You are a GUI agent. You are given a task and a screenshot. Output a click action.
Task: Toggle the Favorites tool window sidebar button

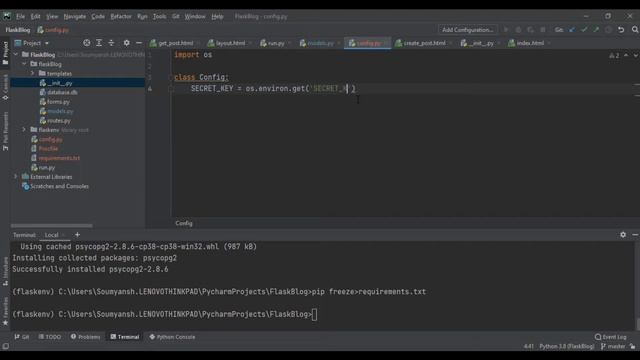point(5,311)
